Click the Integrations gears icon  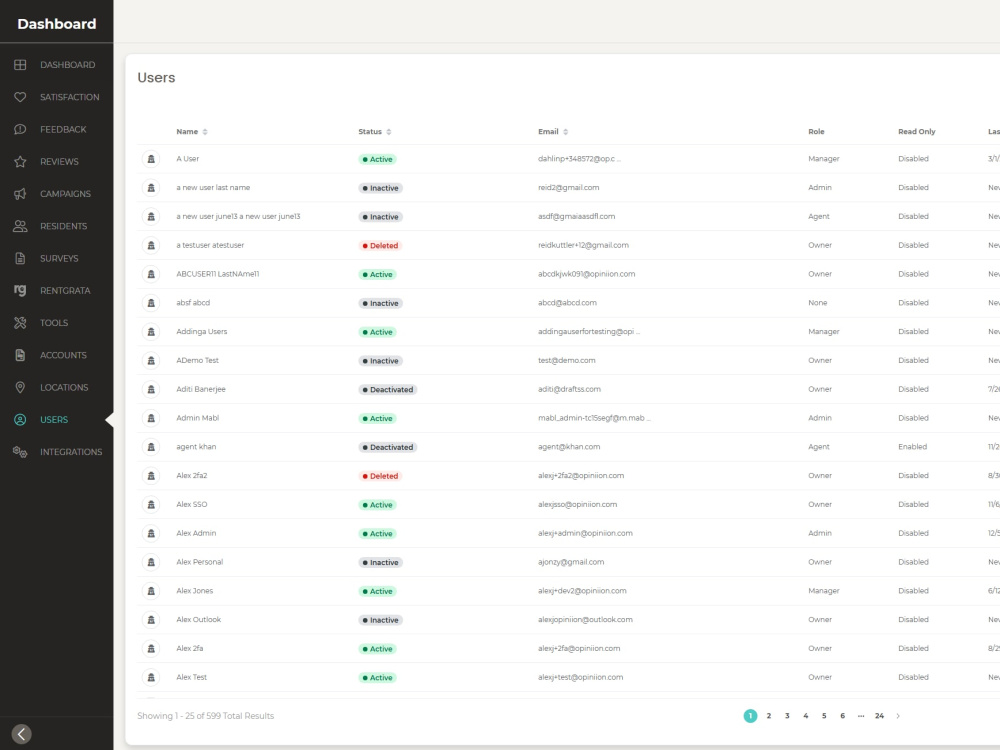point(20,452)
